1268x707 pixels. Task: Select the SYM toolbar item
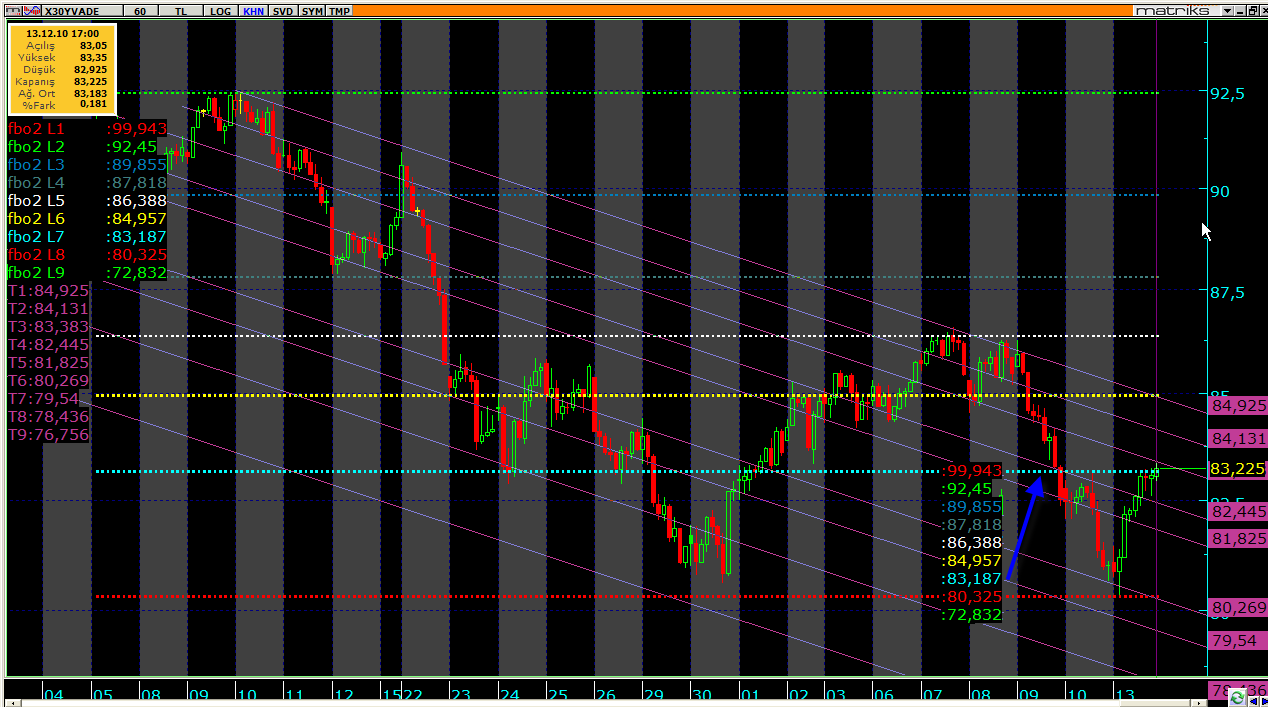tap(312, 10)
